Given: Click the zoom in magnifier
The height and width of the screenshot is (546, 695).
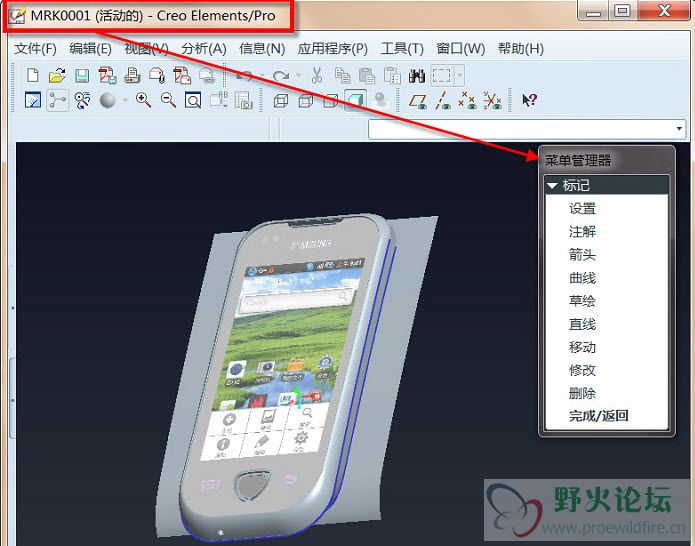Looking at the screenshot, I should tap(143, 100).
